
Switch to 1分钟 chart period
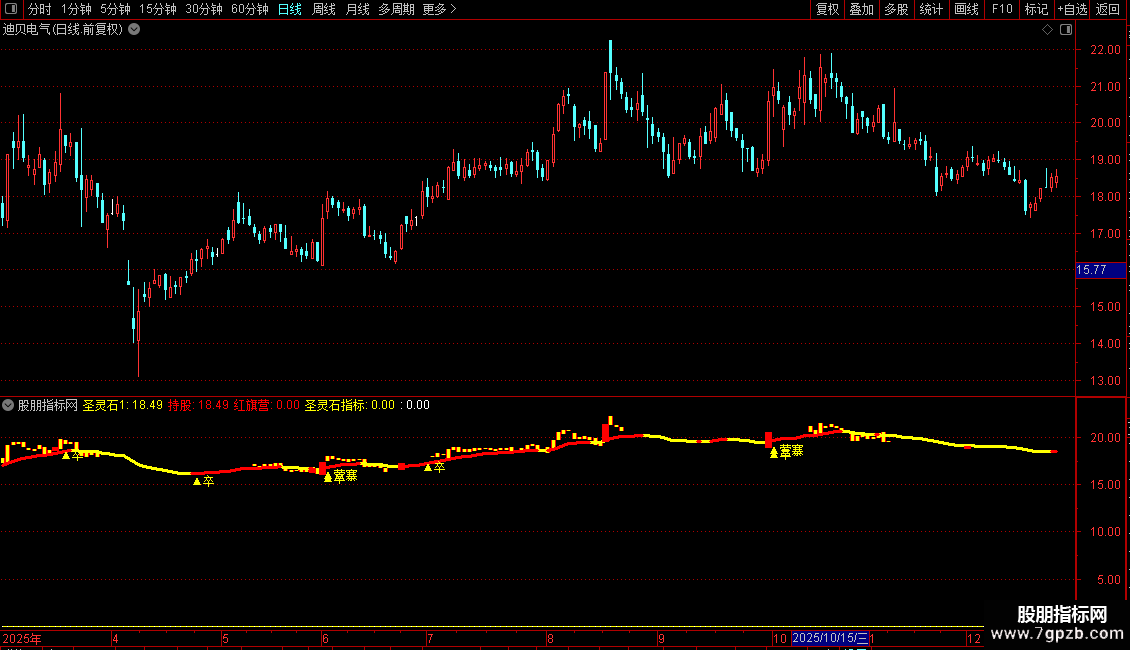[76, 9]
